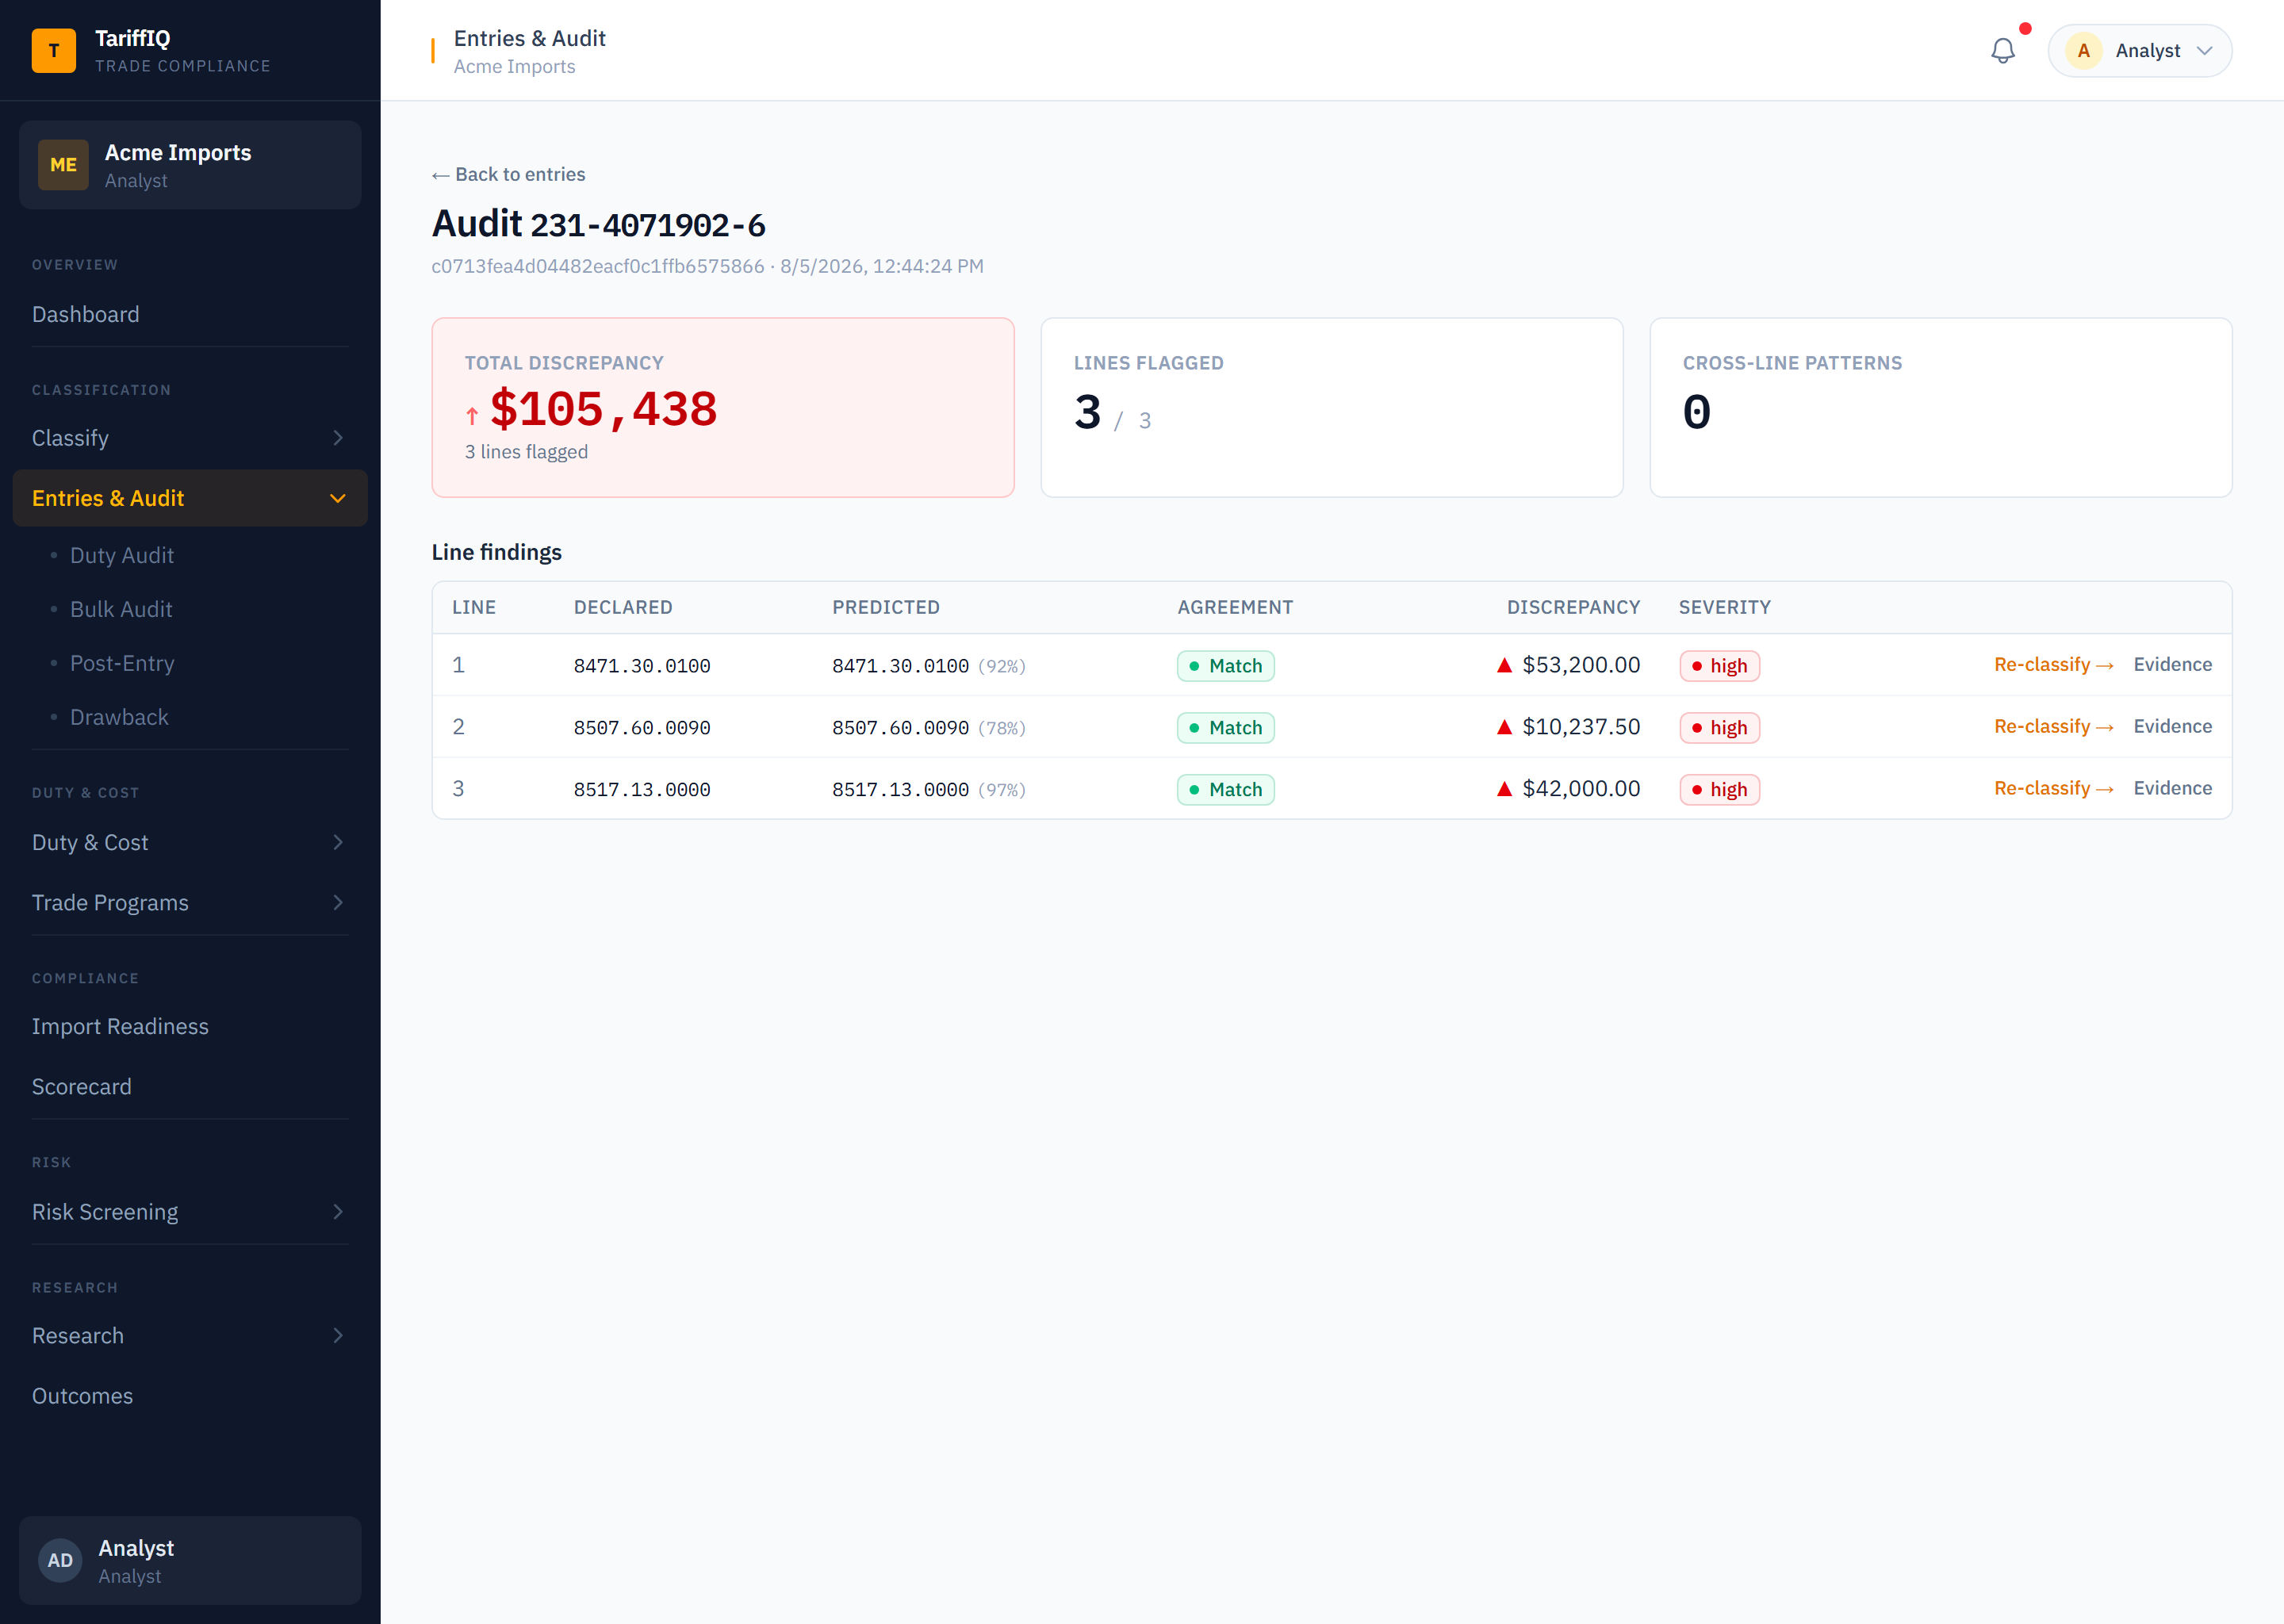Expand the Classify menu chevron
Image resolution: width=2284 pixels, height=1624 pixels.
pyautogui.click(x=338, y=438)
